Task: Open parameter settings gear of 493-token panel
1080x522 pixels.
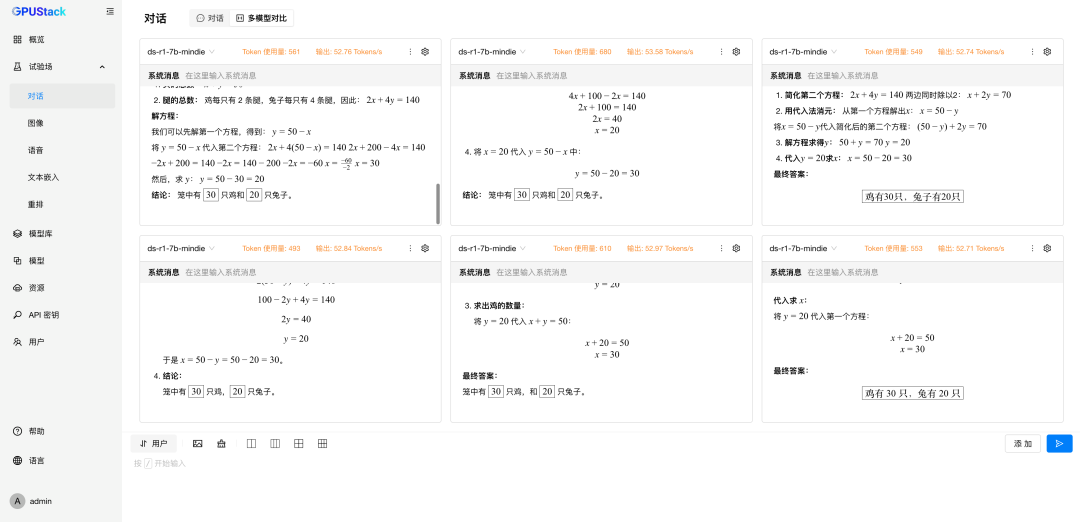Action: pyautogui.click(x=425, y=248)
